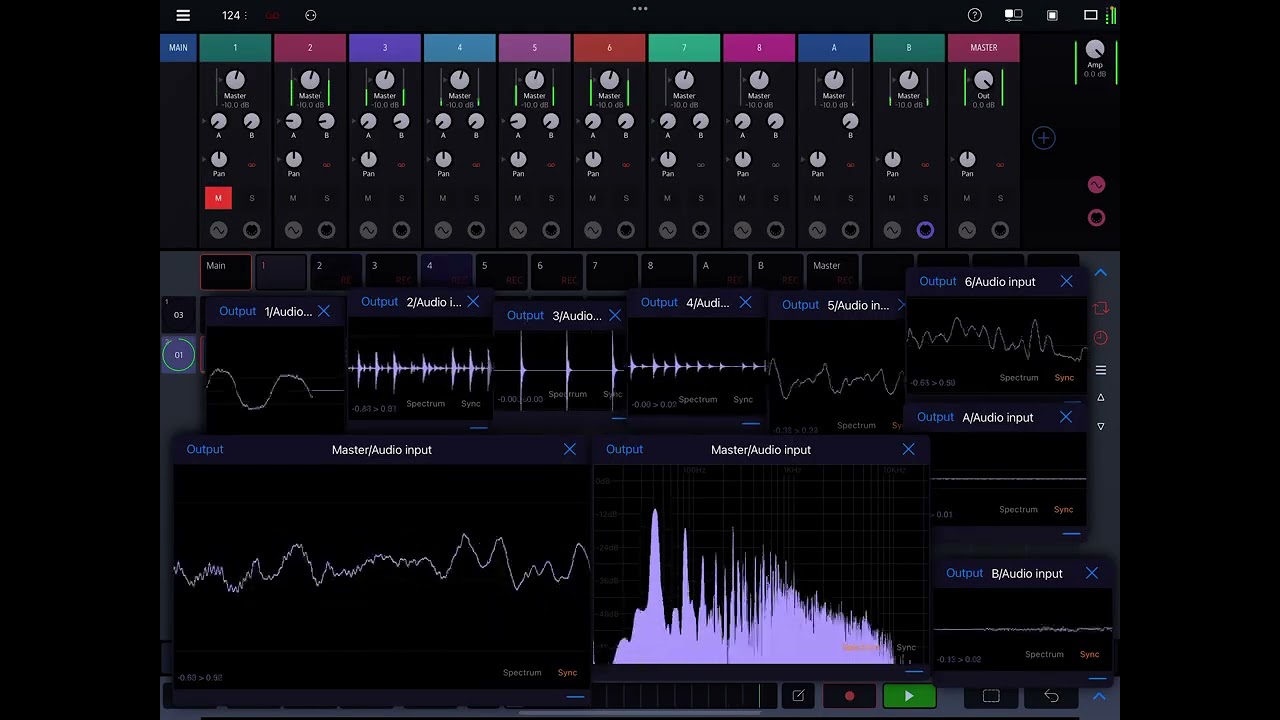Select the pink ring icon on right edge
This screenshot has height=720, width=1280.
click(x=1096, y=217)
